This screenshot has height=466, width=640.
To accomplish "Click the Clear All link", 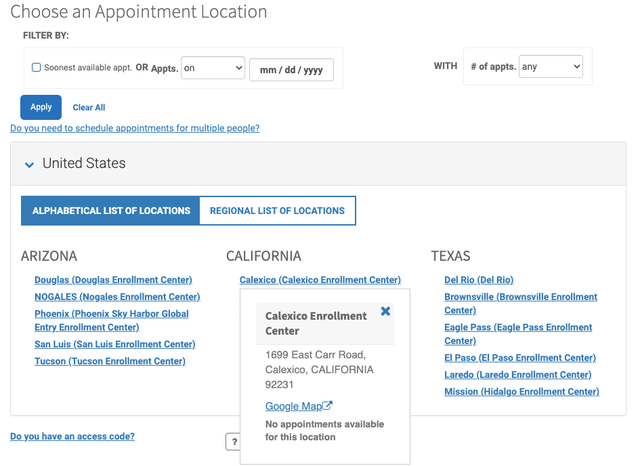I will coord(89,108).
